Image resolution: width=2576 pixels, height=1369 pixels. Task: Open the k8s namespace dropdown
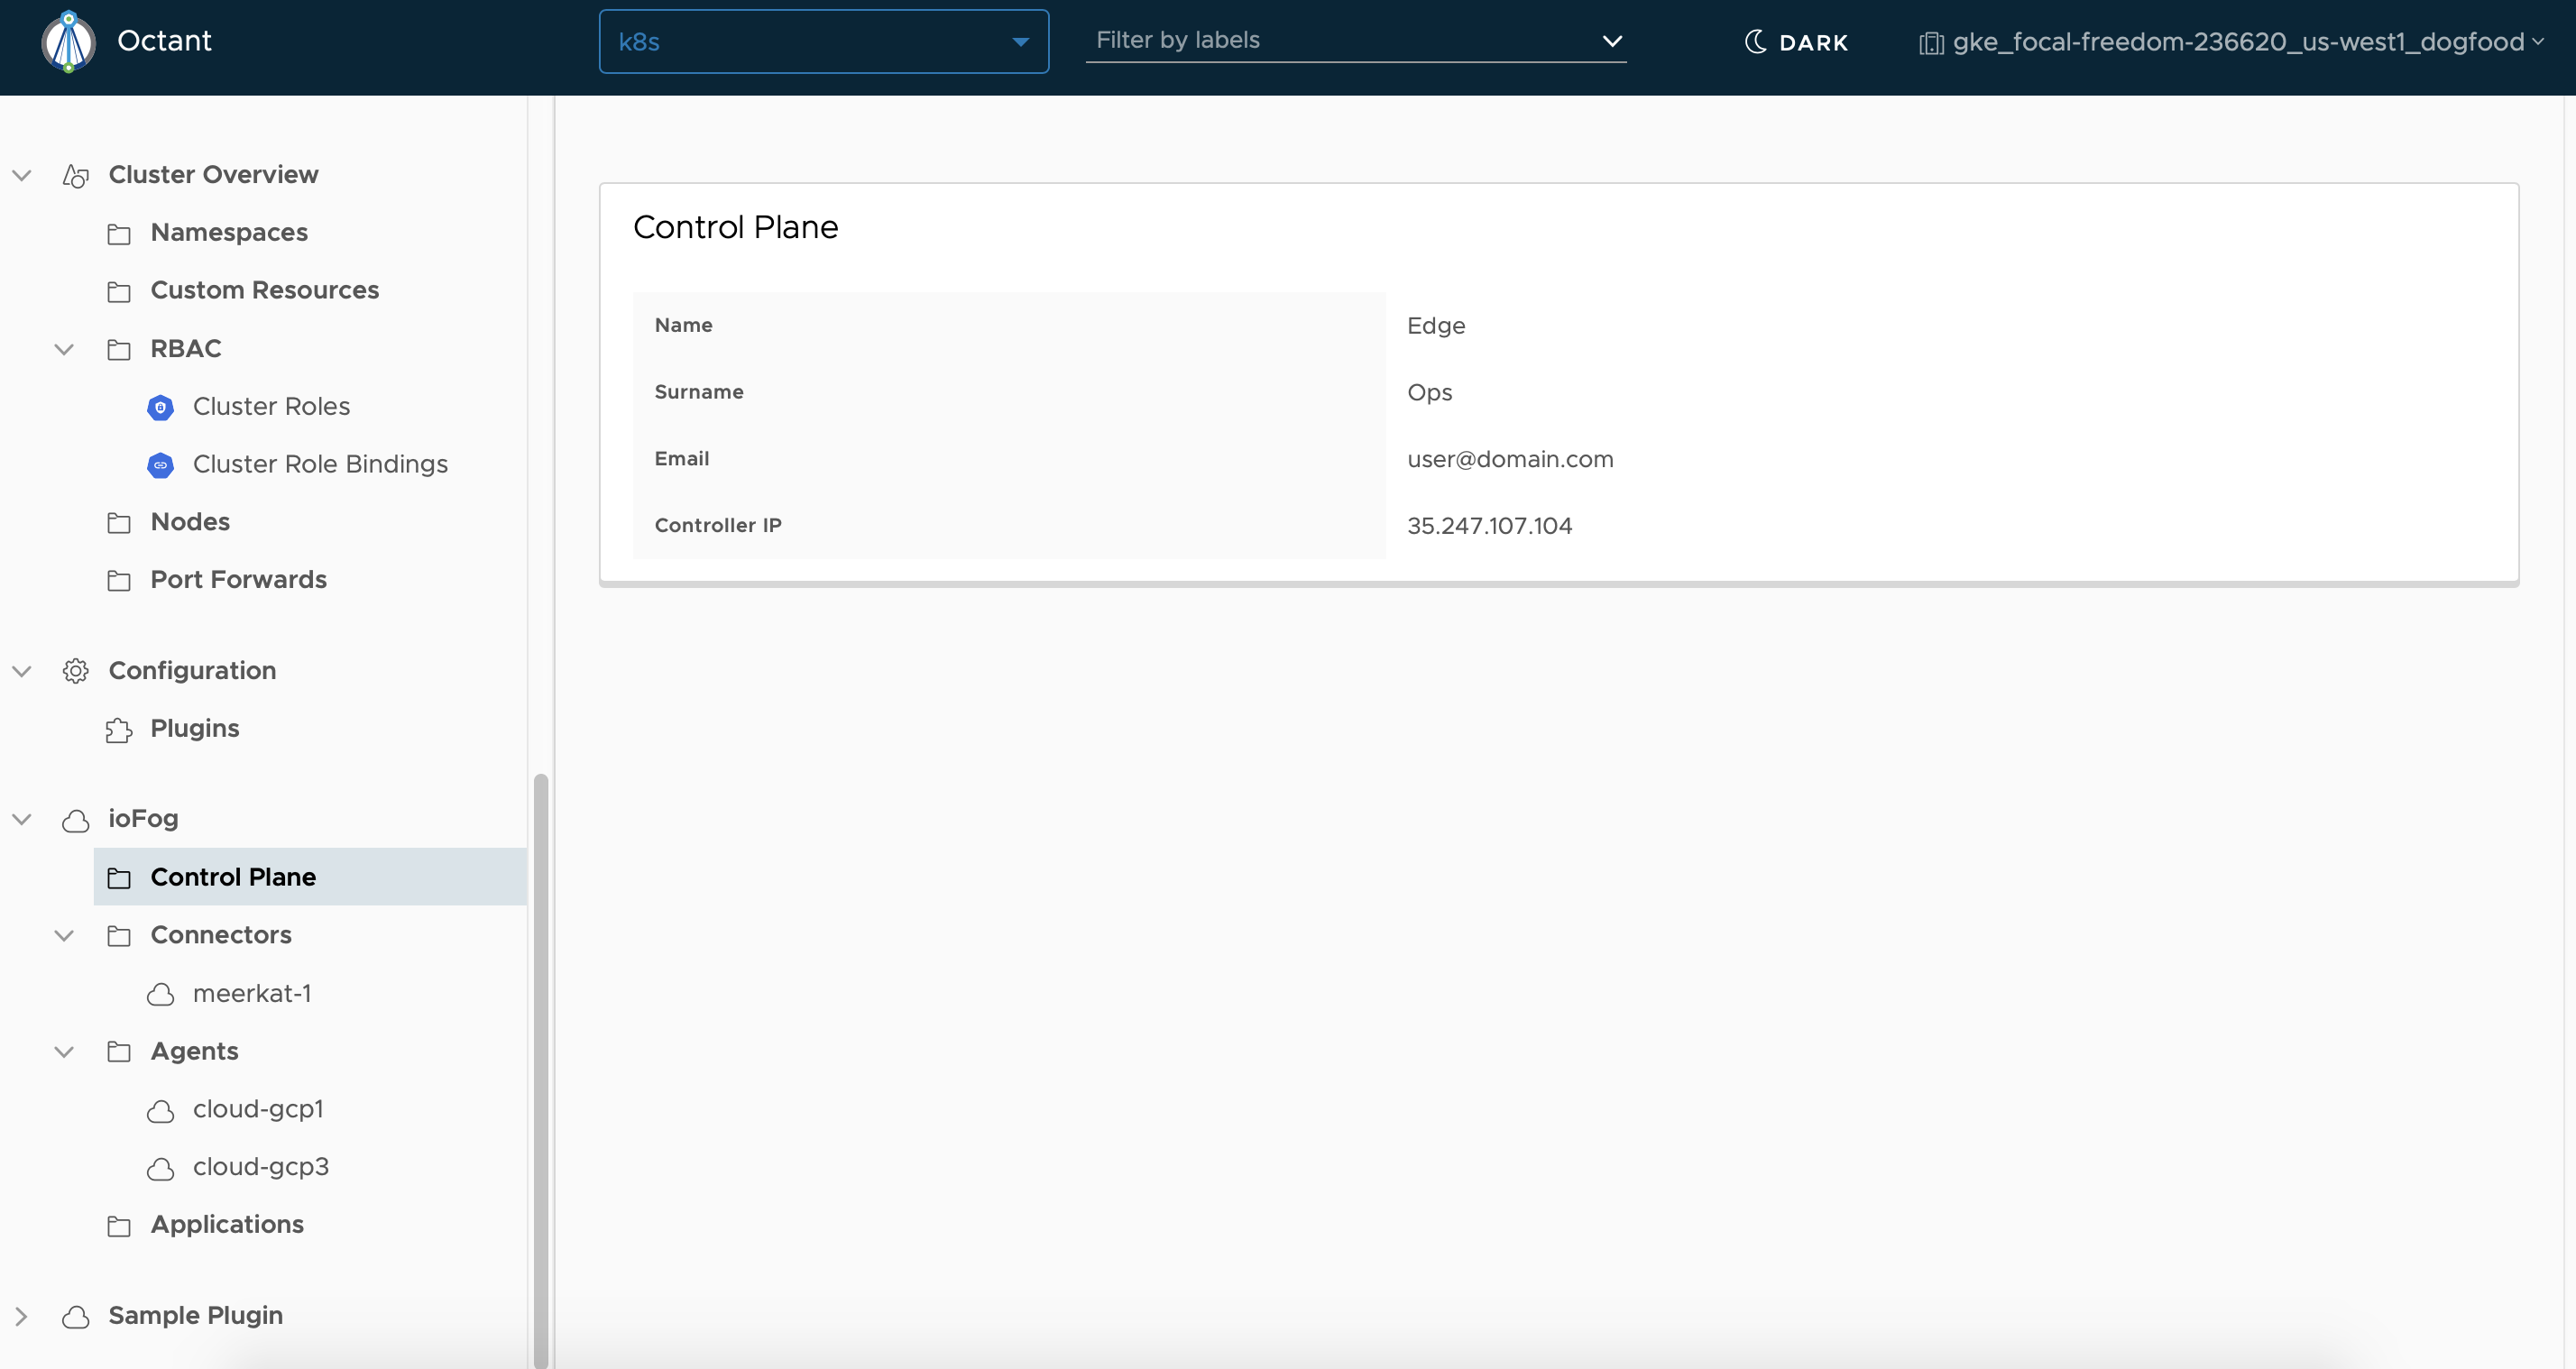(x=823, y=42)
